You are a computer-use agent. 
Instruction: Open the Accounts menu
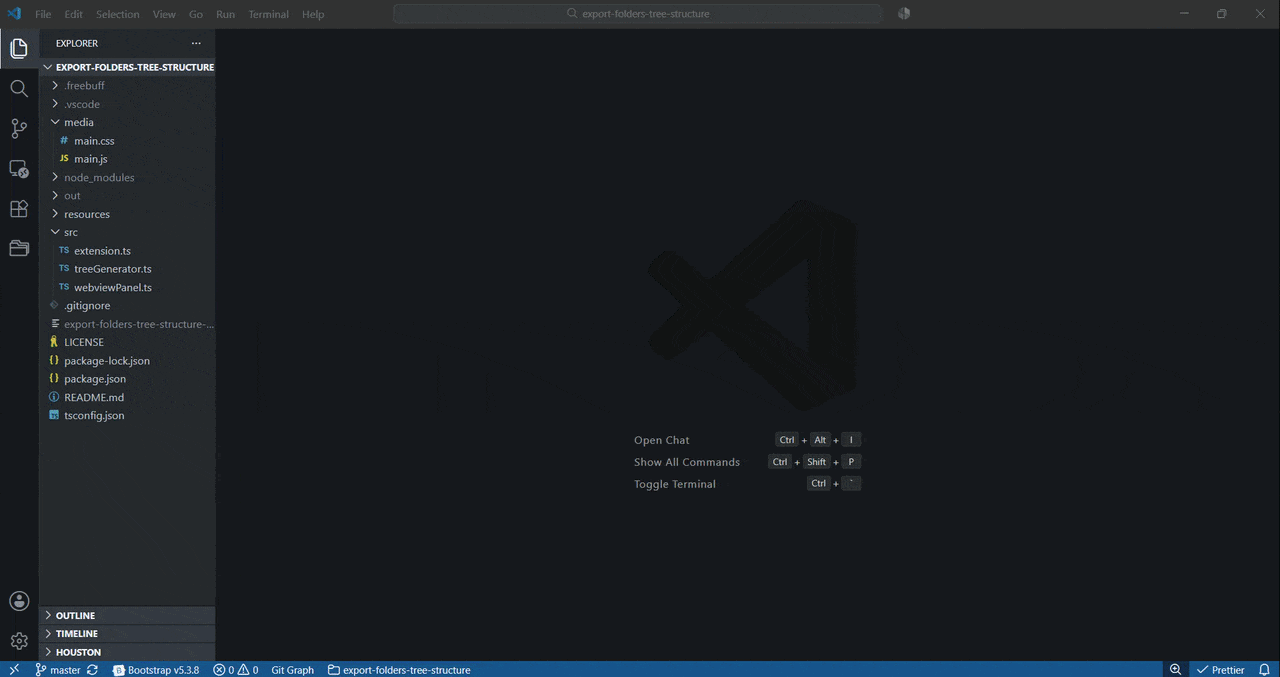point(19,601)
